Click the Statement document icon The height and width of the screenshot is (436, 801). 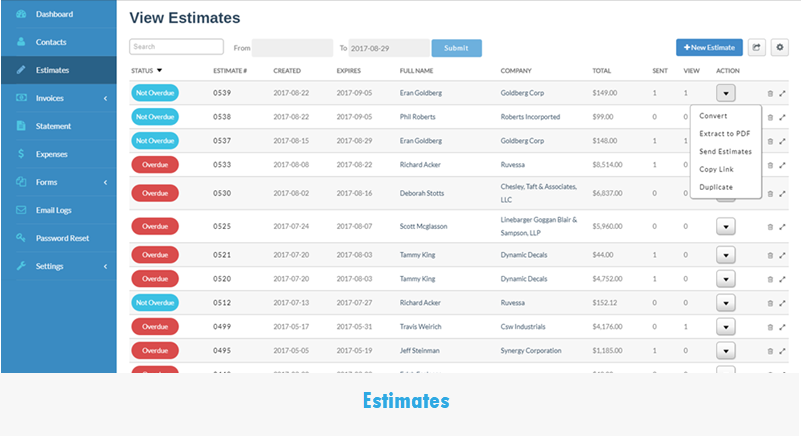pyautogui.click(x=21, y=126)
